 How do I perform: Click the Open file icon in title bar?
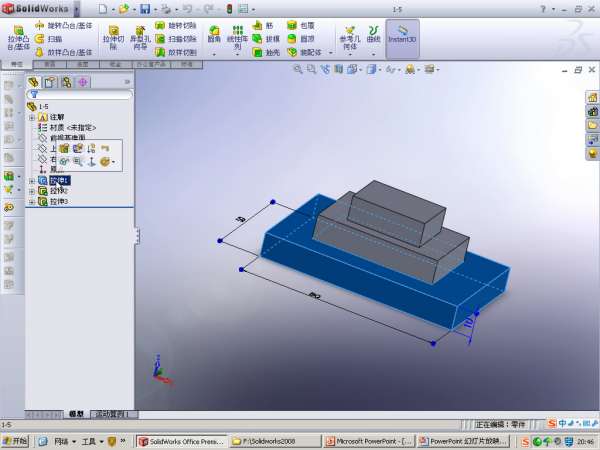coord(124,9)
